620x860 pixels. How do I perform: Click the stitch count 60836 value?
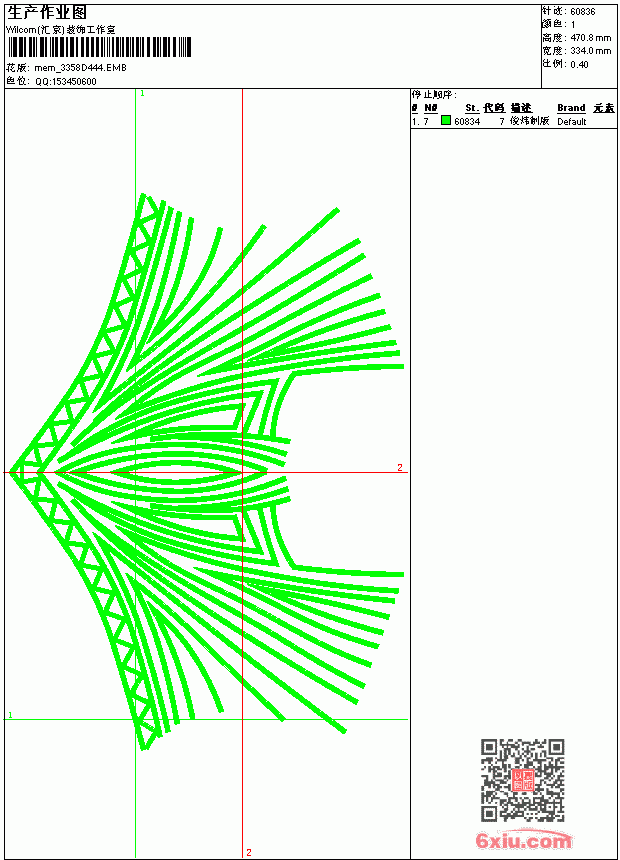pyautogui.click(x=583, y=12)
